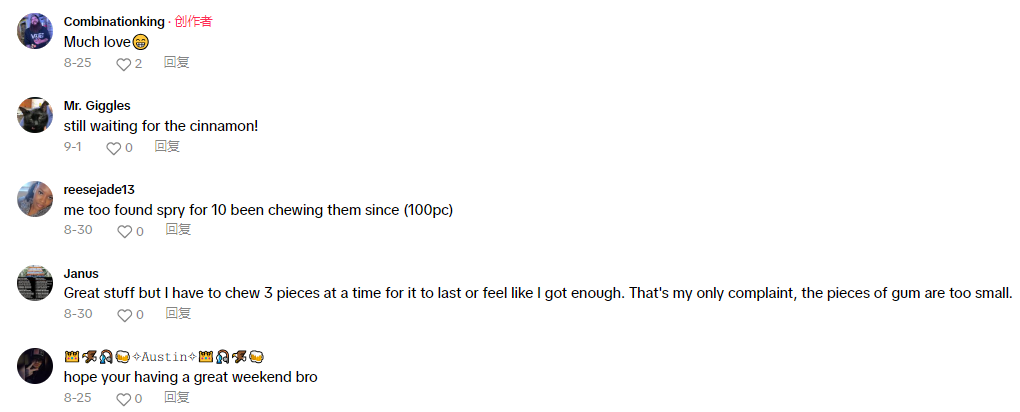Reply to reesejade13's spry comment

(178, 230)
